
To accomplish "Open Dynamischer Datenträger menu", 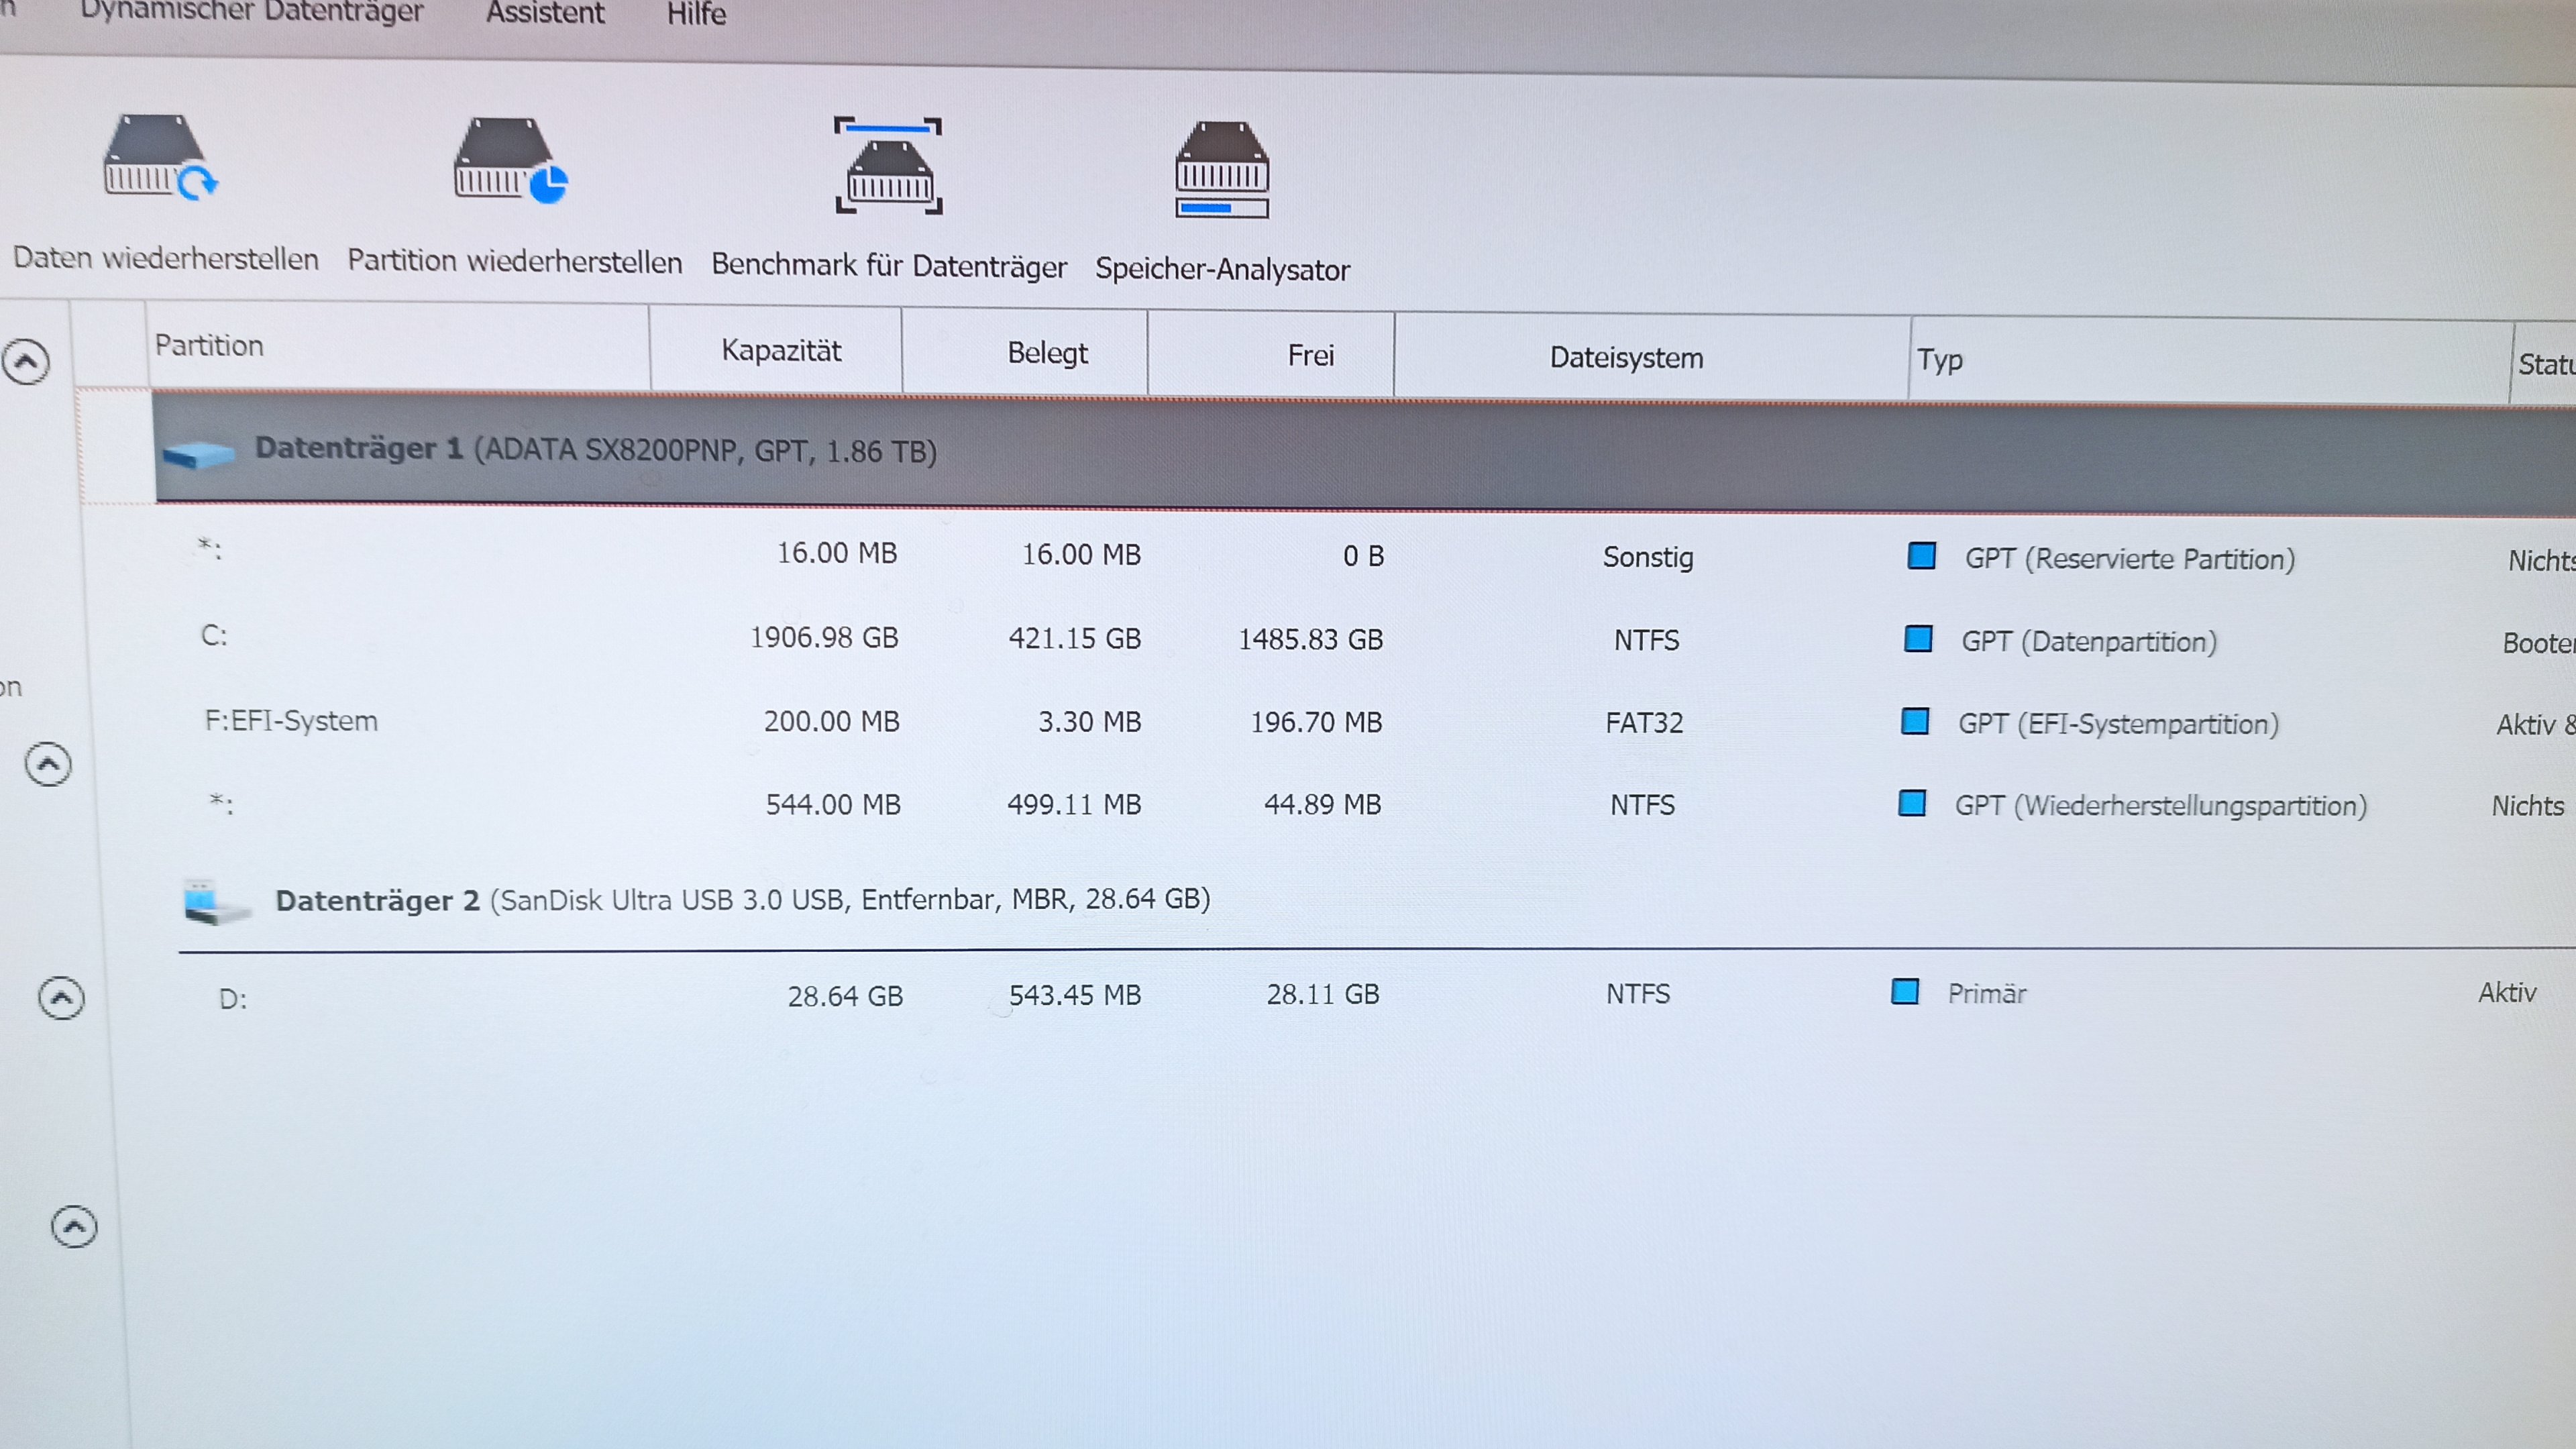I will pyautogui.click(x=252, y=12).
